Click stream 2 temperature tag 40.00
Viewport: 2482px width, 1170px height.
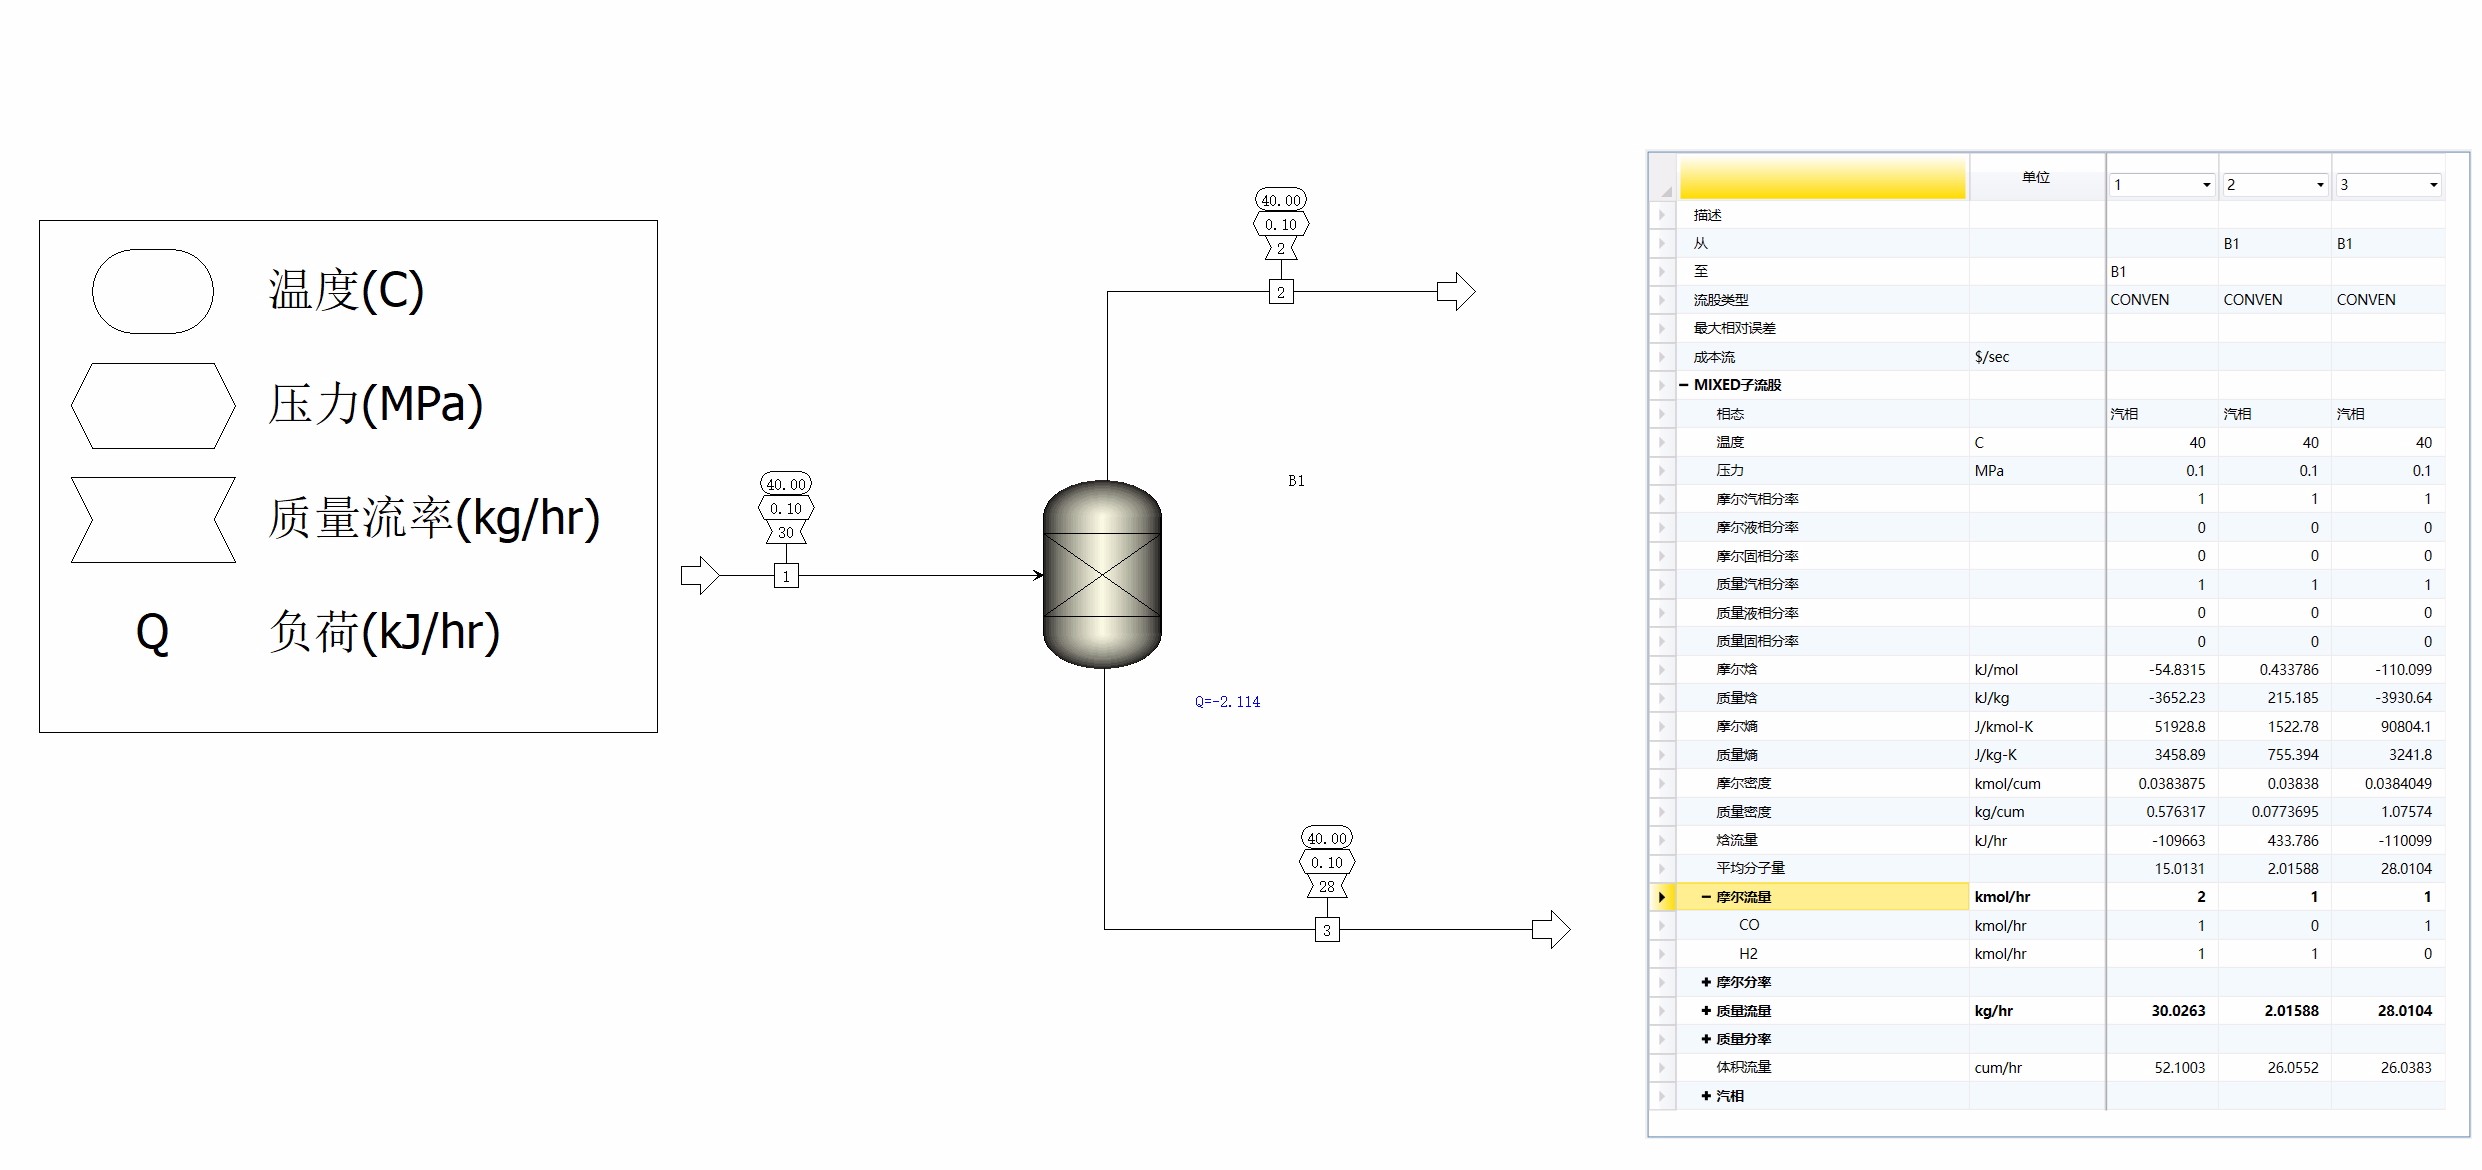pyautogui.click(x=1281, y=200)
